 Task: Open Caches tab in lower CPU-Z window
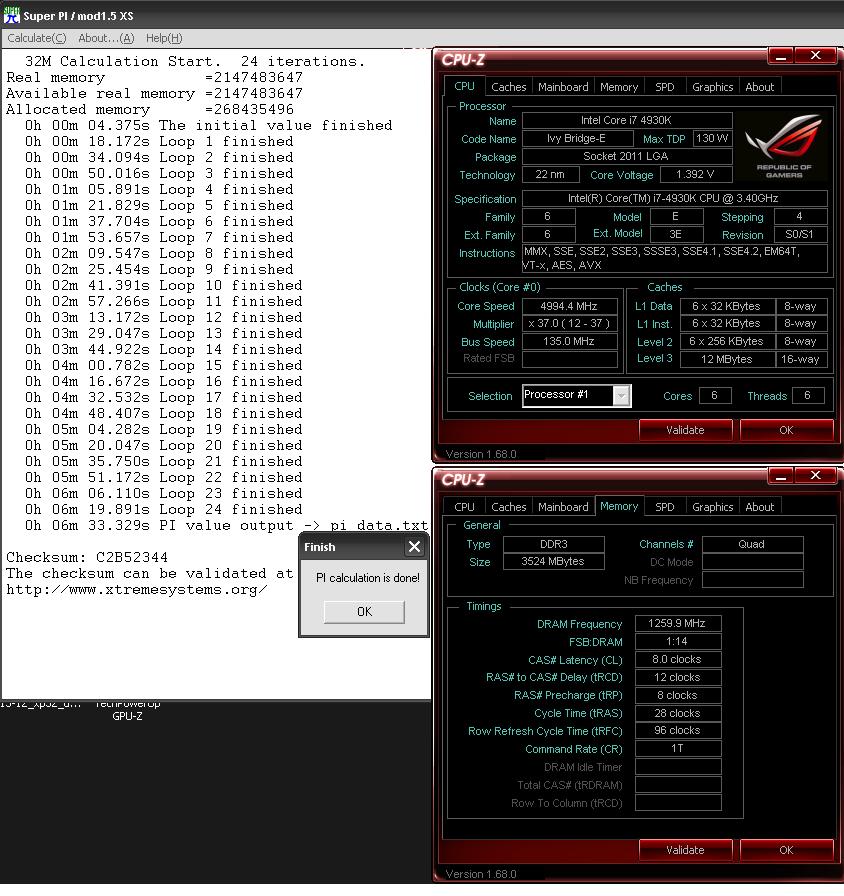(x=509, y=507)
